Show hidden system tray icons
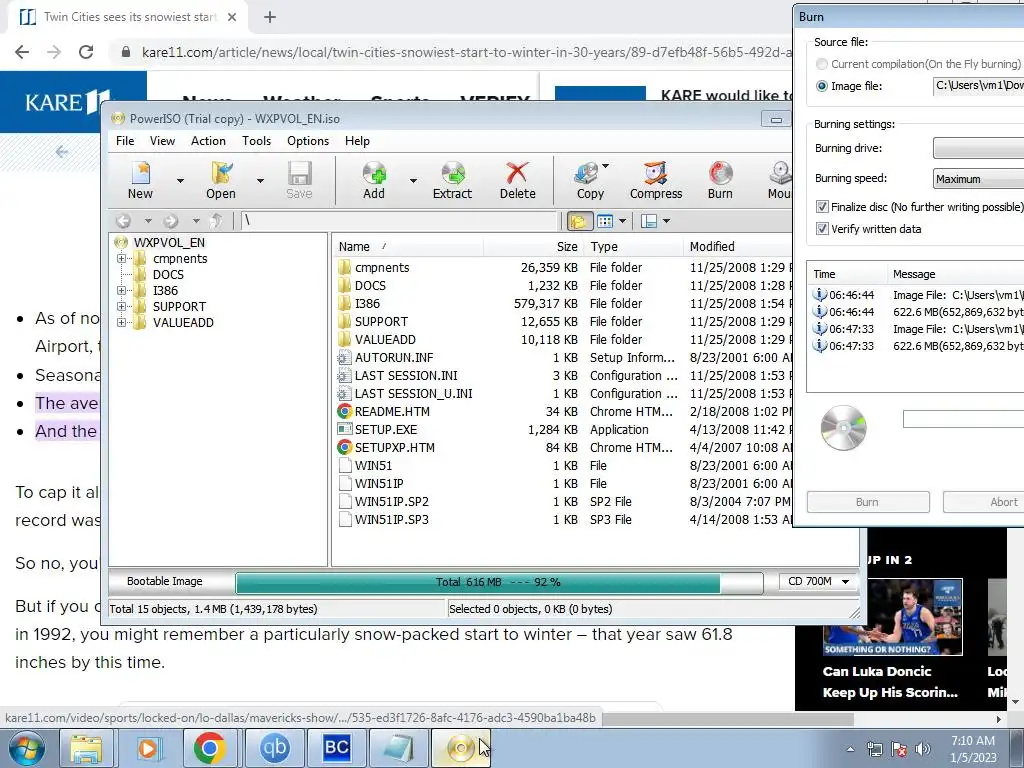Image resolution: width=1024 pixels, height=768 pixels. click(x=850, y=749)
